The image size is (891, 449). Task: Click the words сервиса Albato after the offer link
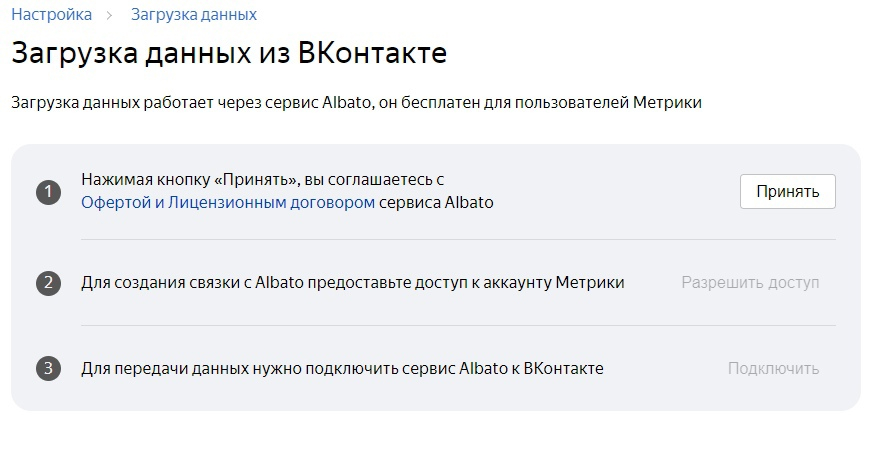point(436,202)
